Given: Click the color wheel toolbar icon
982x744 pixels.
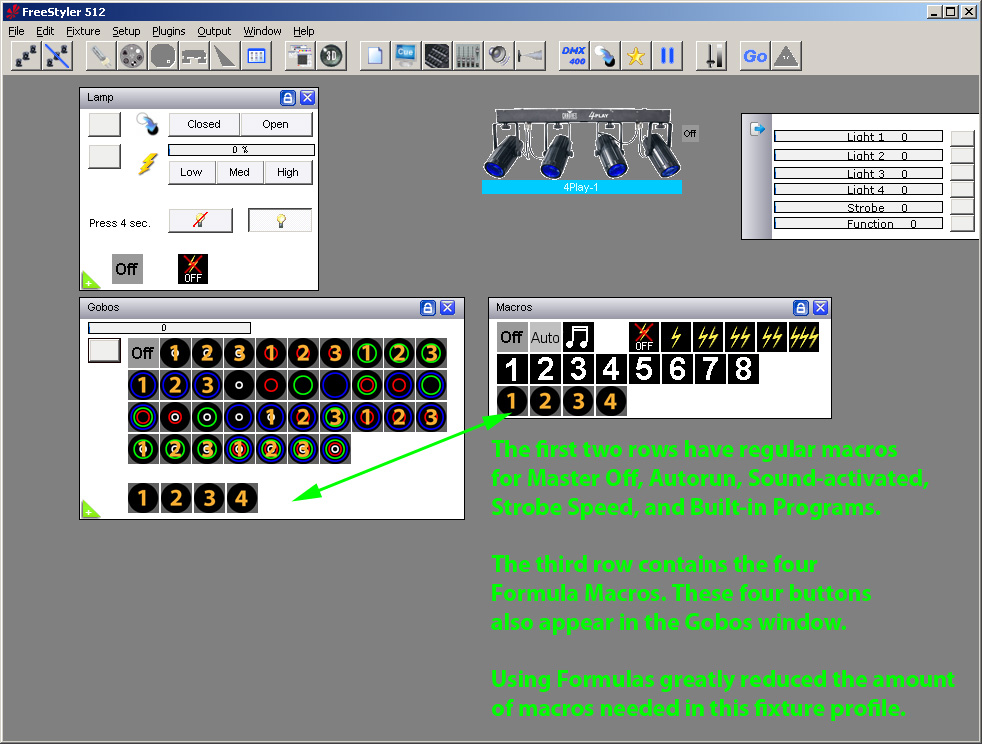Looking at the screenshot, I should [132, 56].
